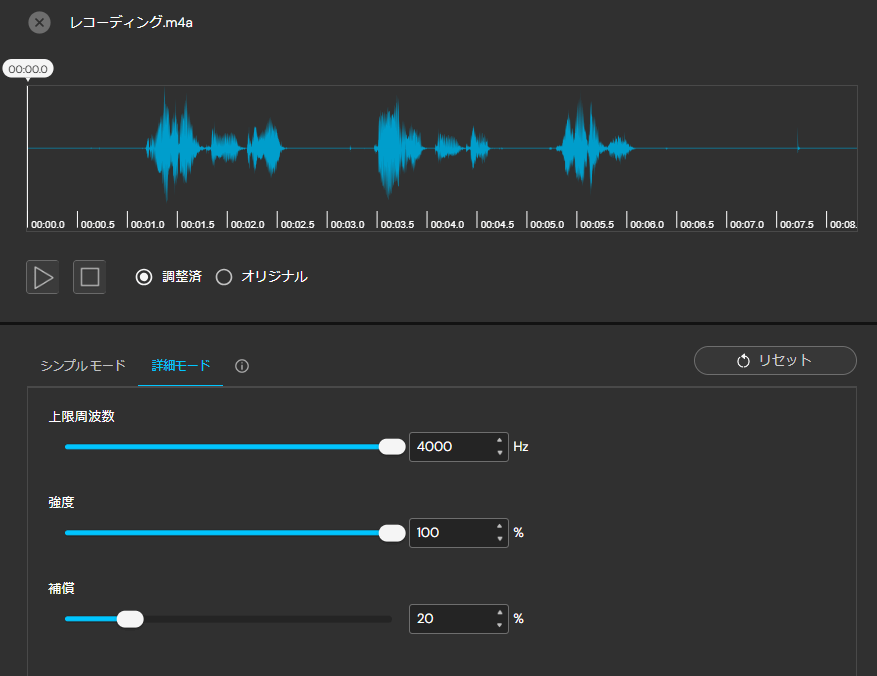The height and width of the screenshot is (676, 877).
Task: Close the レコーディング.m4a audio panel
Action: pyautogui.click(x=39, y=23)
